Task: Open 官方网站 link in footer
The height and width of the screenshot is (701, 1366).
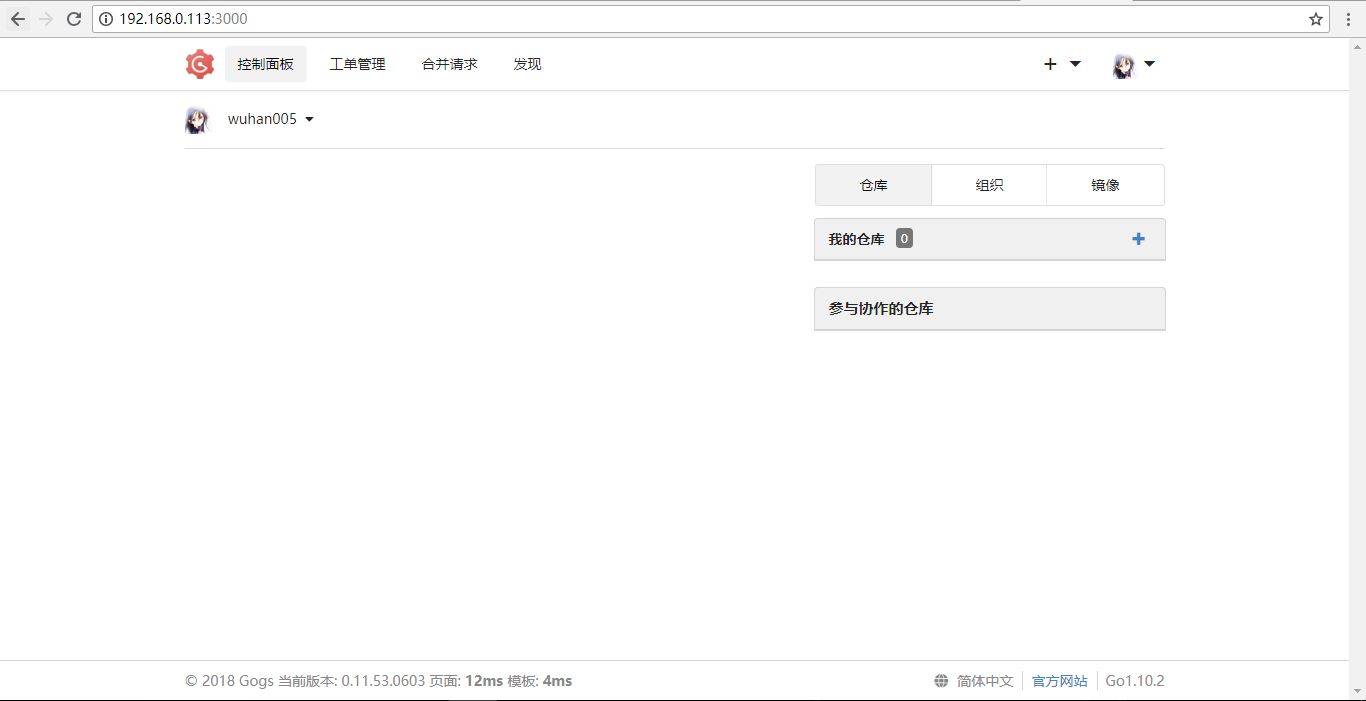Action: point(1059,681)
